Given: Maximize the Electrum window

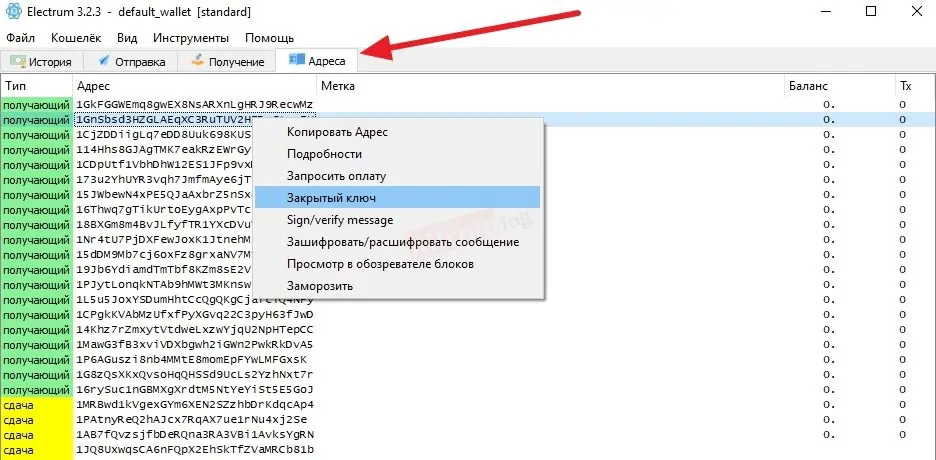Looking at the screenshot, I should click(x=871, y=11).
